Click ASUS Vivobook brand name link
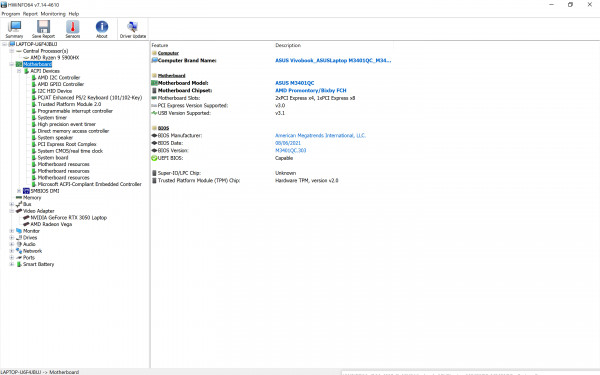The width and height of the screenshot is (600, 375). click(333, 60)
